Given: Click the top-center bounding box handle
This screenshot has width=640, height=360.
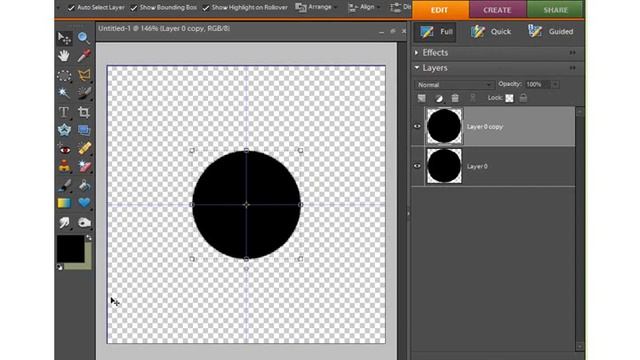Looking at the screenshot, I should click(x=246, y=150).
